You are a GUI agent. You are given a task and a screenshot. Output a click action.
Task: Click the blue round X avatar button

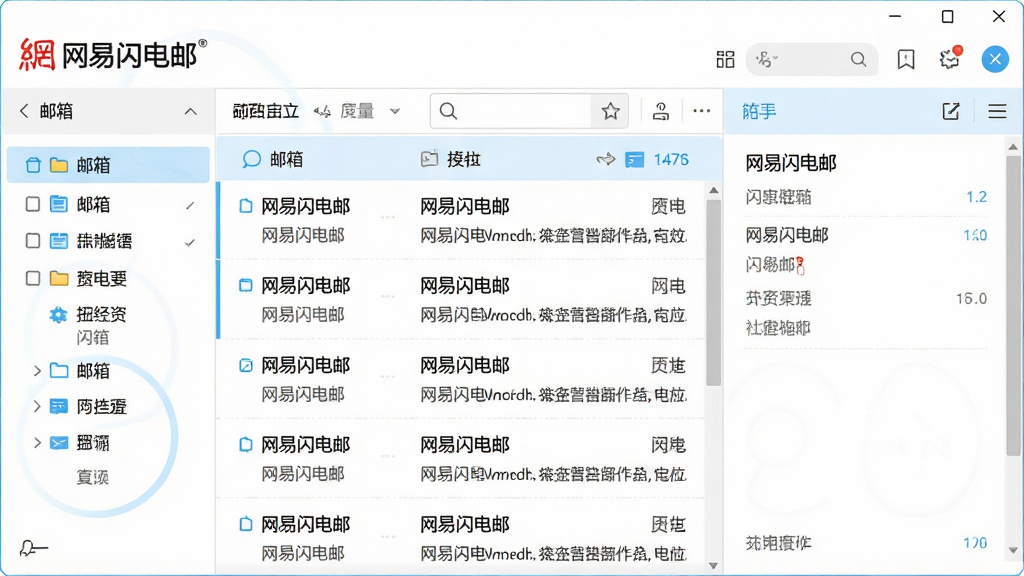995,59
